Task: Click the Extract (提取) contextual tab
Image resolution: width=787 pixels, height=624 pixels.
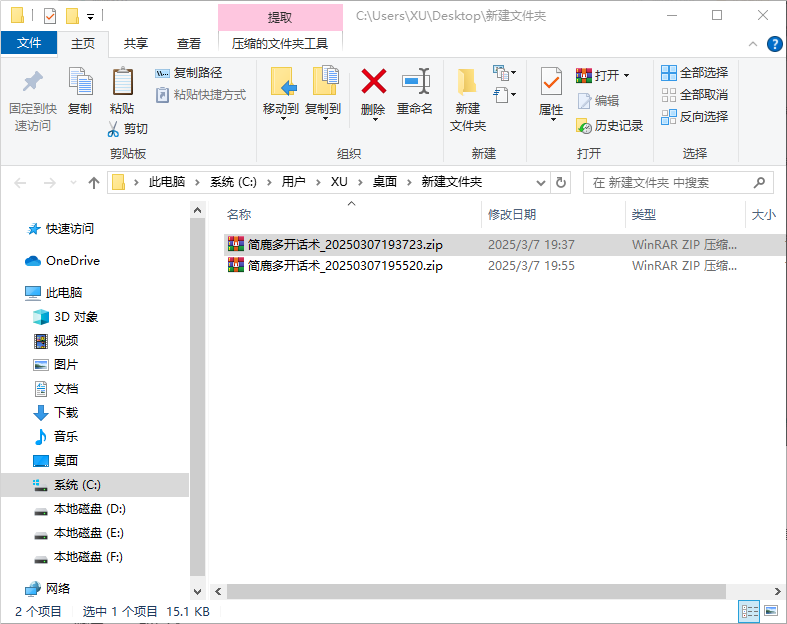Action: tap(280, 18)
